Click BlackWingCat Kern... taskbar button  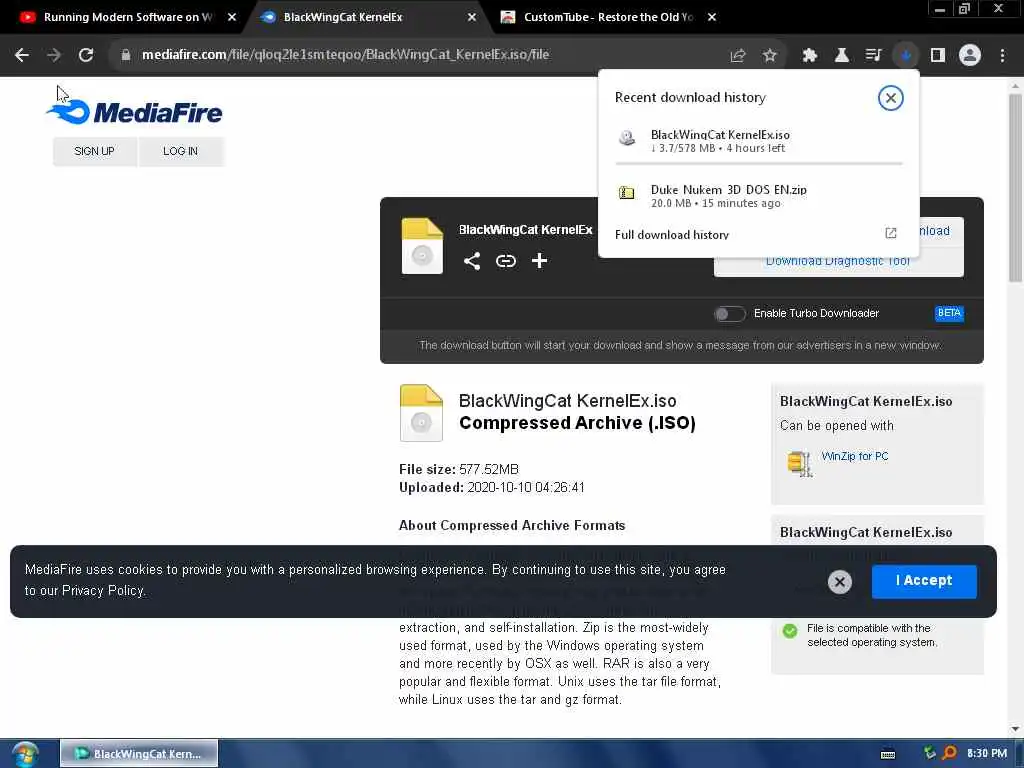[x=139, y=754]
